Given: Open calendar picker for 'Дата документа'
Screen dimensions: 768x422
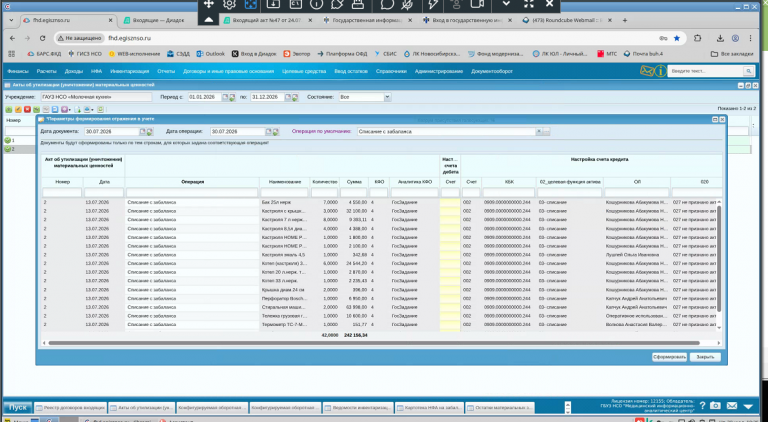Looking at the screenshot, I should click(143, 132).
